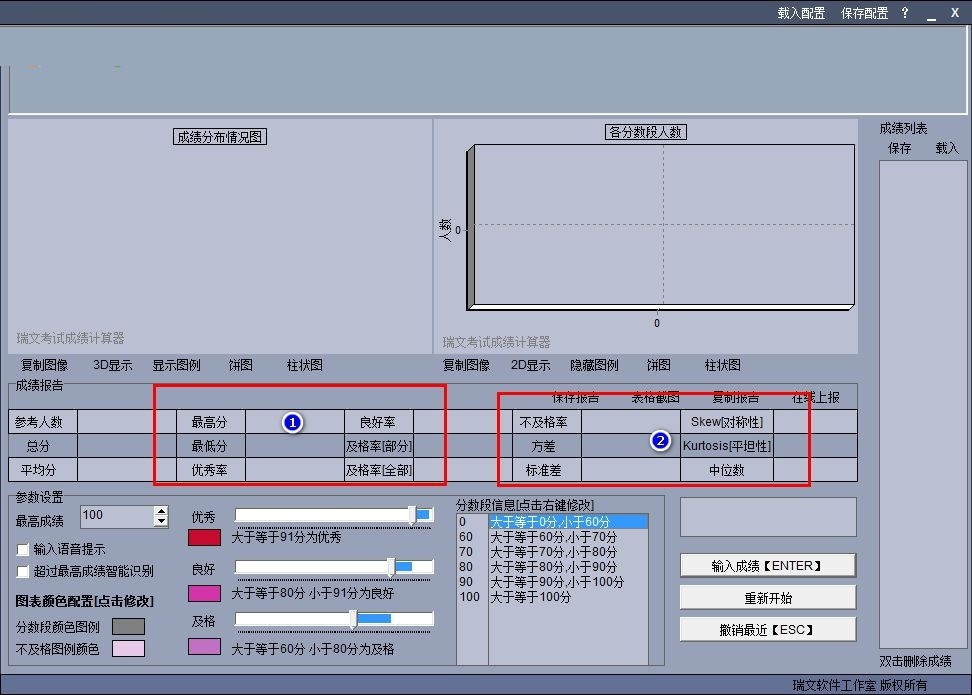Click the 输入成绩【ENTER】 button
Screen dimensions: 972x695
(x=767, y=566)
